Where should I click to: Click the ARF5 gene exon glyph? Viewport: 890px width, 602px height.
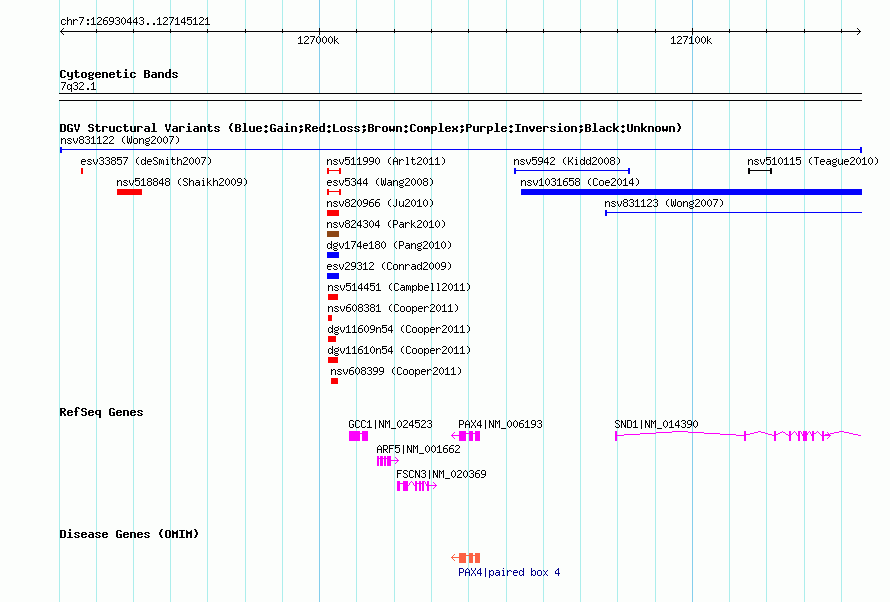(x=388, y=461)
